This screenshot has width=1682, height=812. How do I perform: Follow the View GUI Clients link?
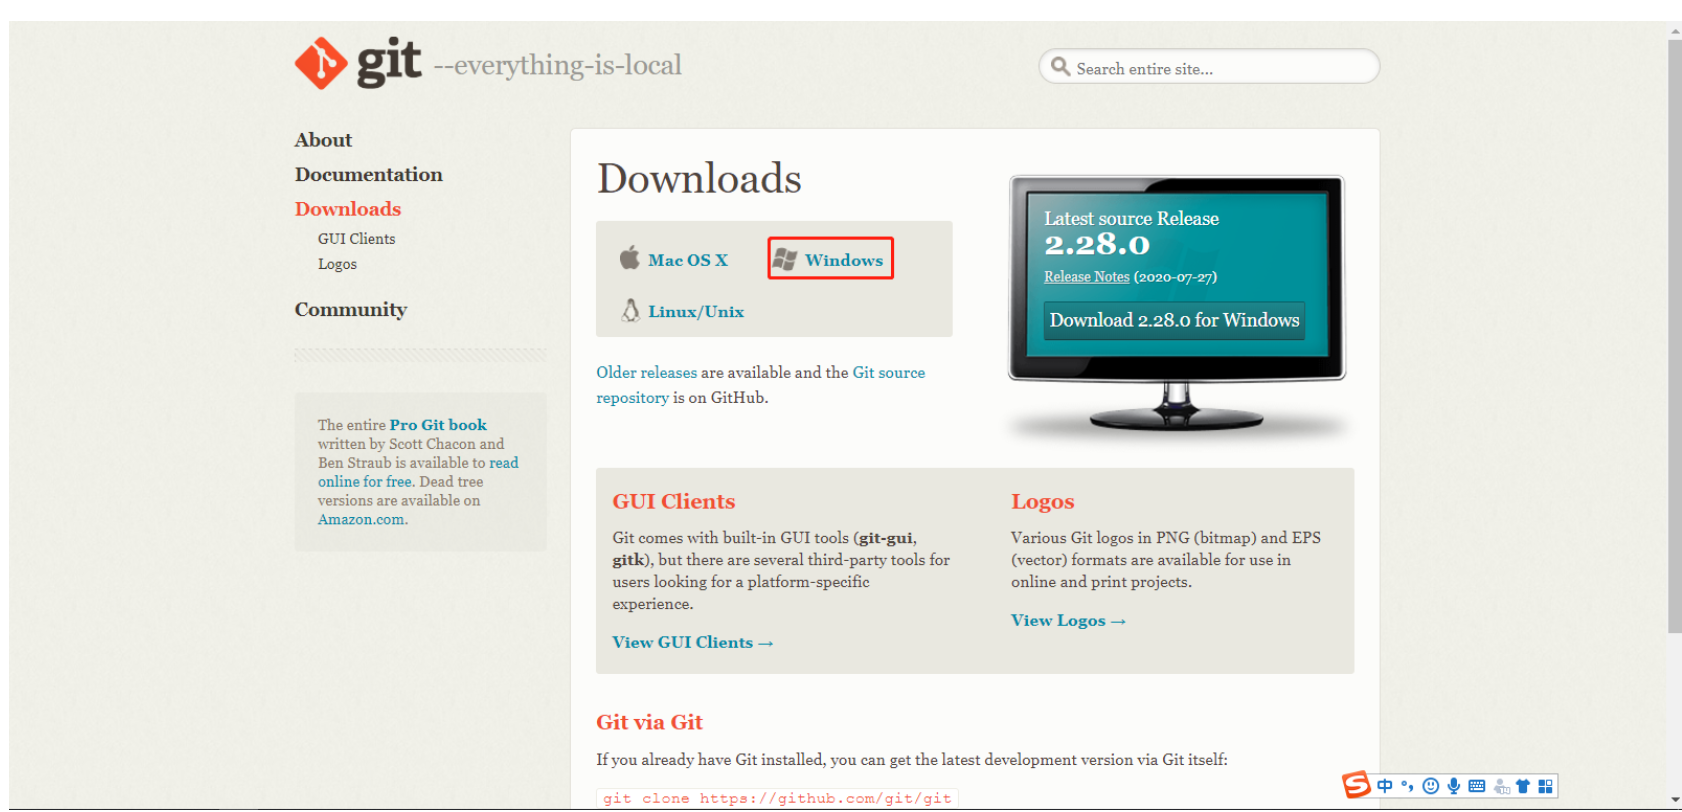[x=692, y=643]
